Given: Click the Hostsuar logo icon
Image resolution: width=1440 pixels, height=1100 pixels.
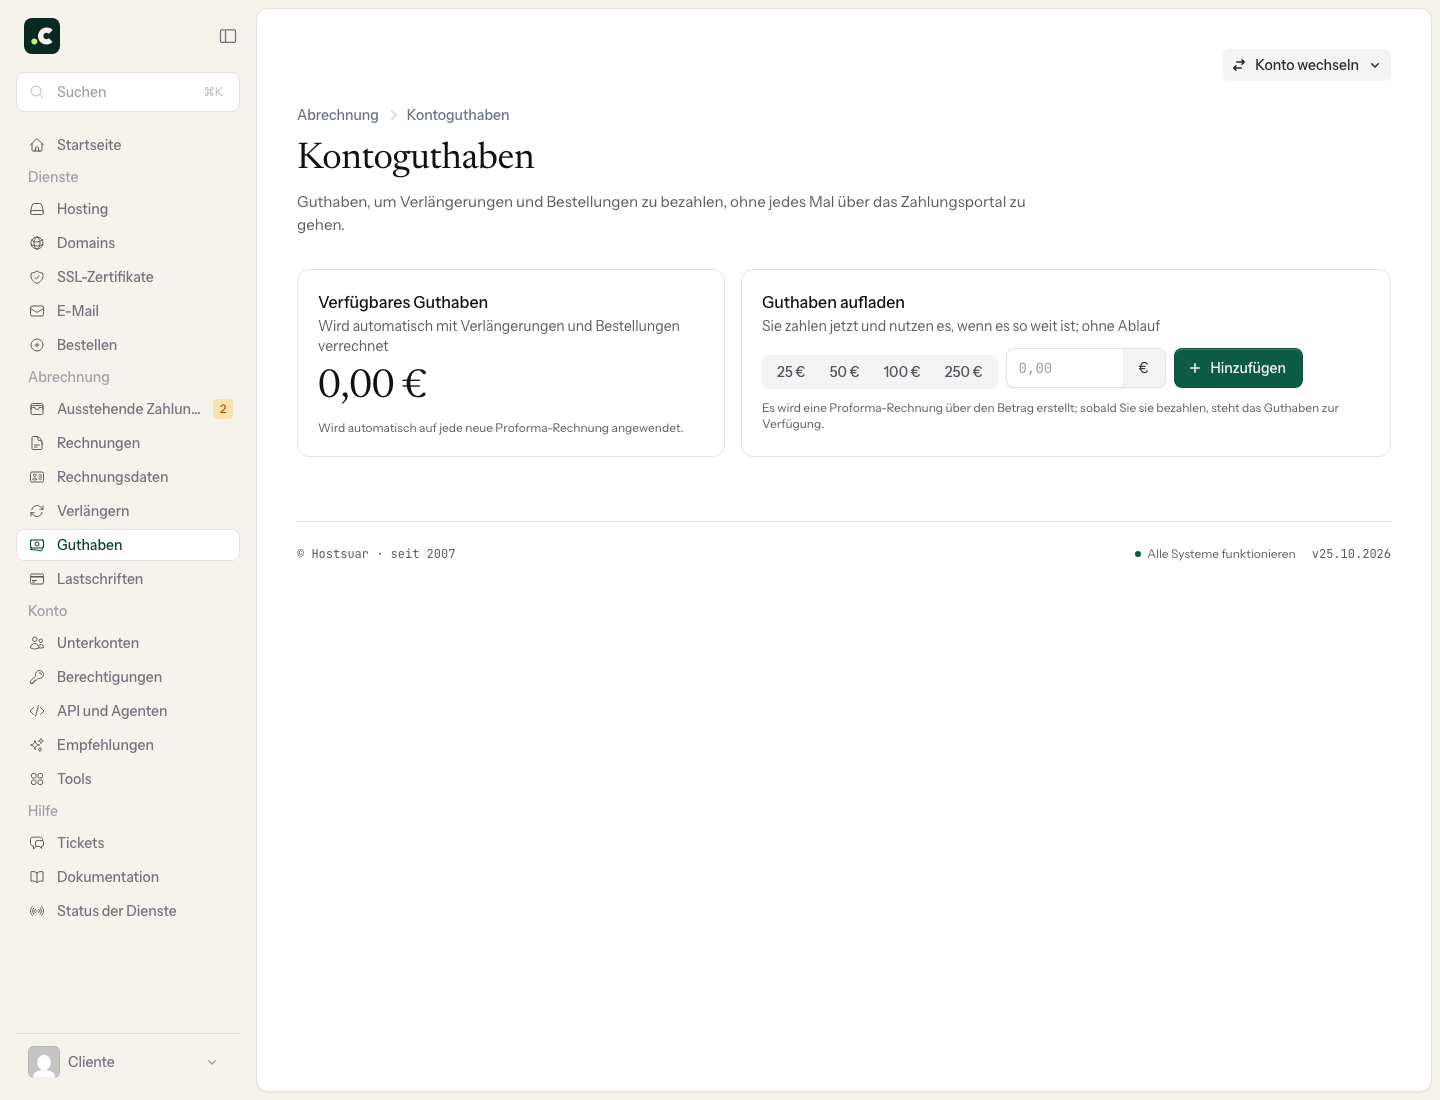Looking at the screenshot, I should coord(42,36).
